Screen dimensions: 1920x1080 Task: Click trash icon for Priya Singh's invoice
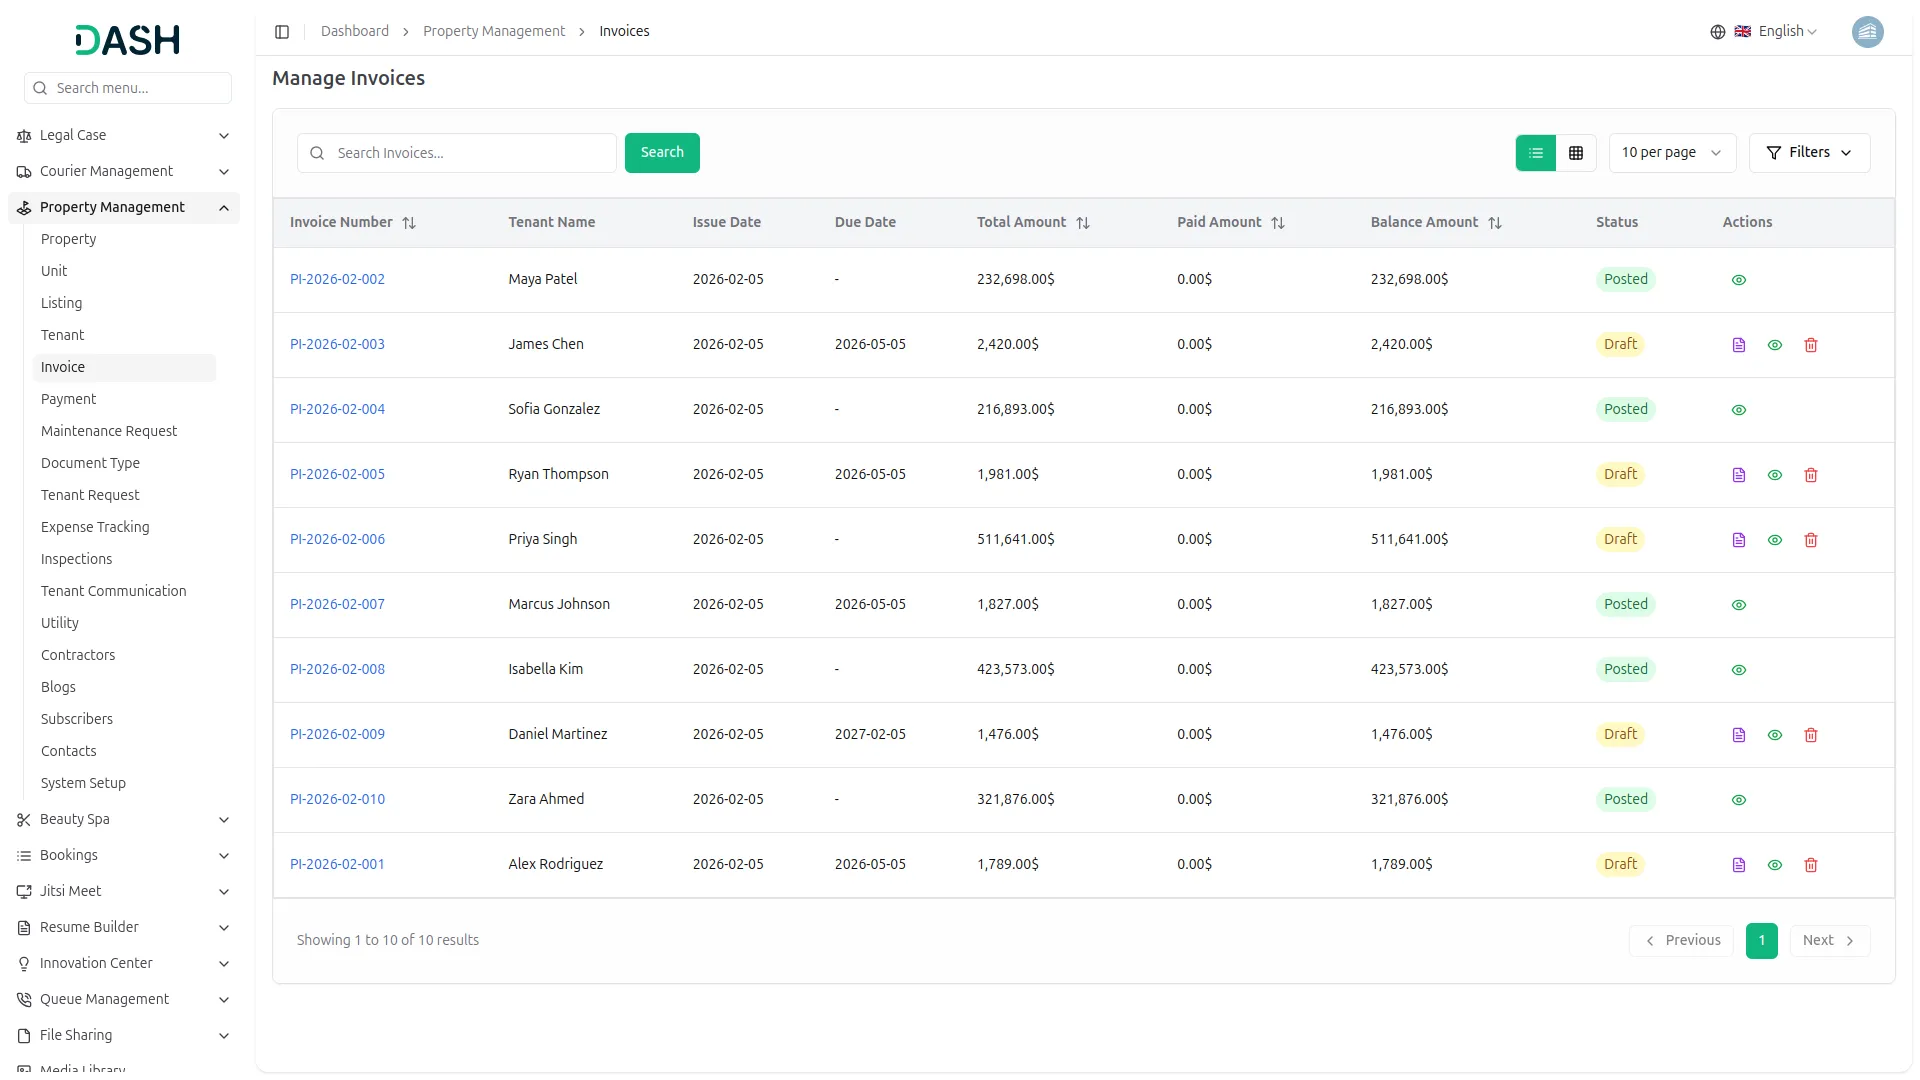pos(1810,540)
